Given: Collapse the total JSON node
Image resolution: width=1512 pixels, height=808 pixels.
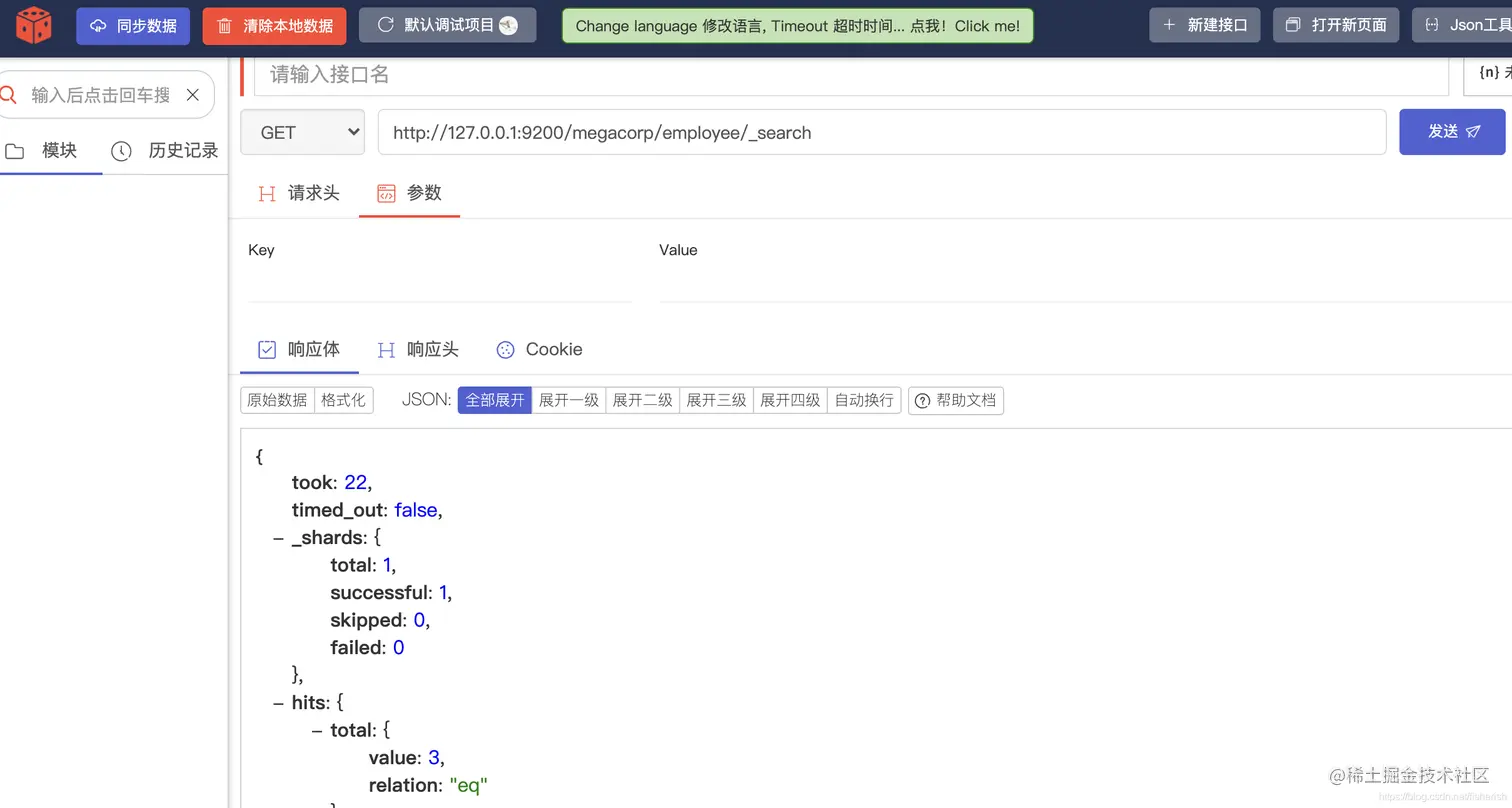Looking at the screenshot, I should (317, 731).
